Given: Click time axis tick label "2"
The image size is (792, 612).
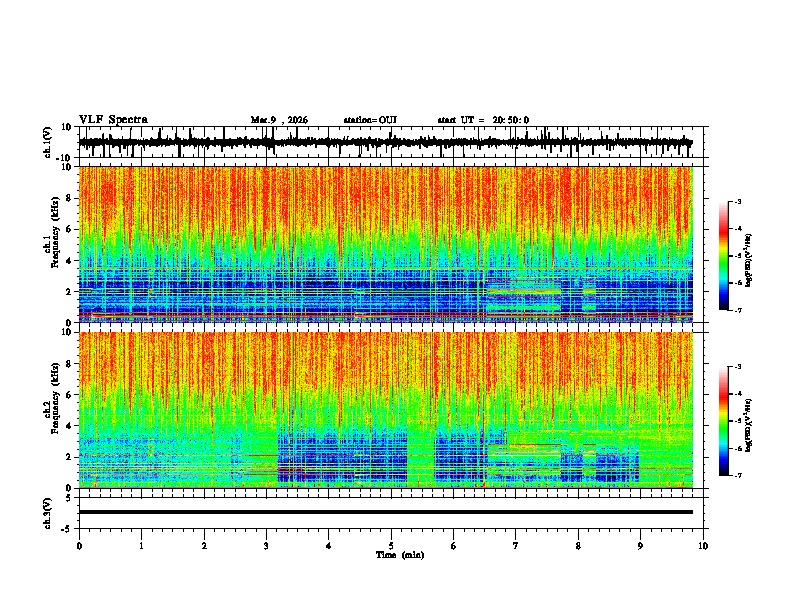Looking at the screenshot, I should tap(204, 546).
